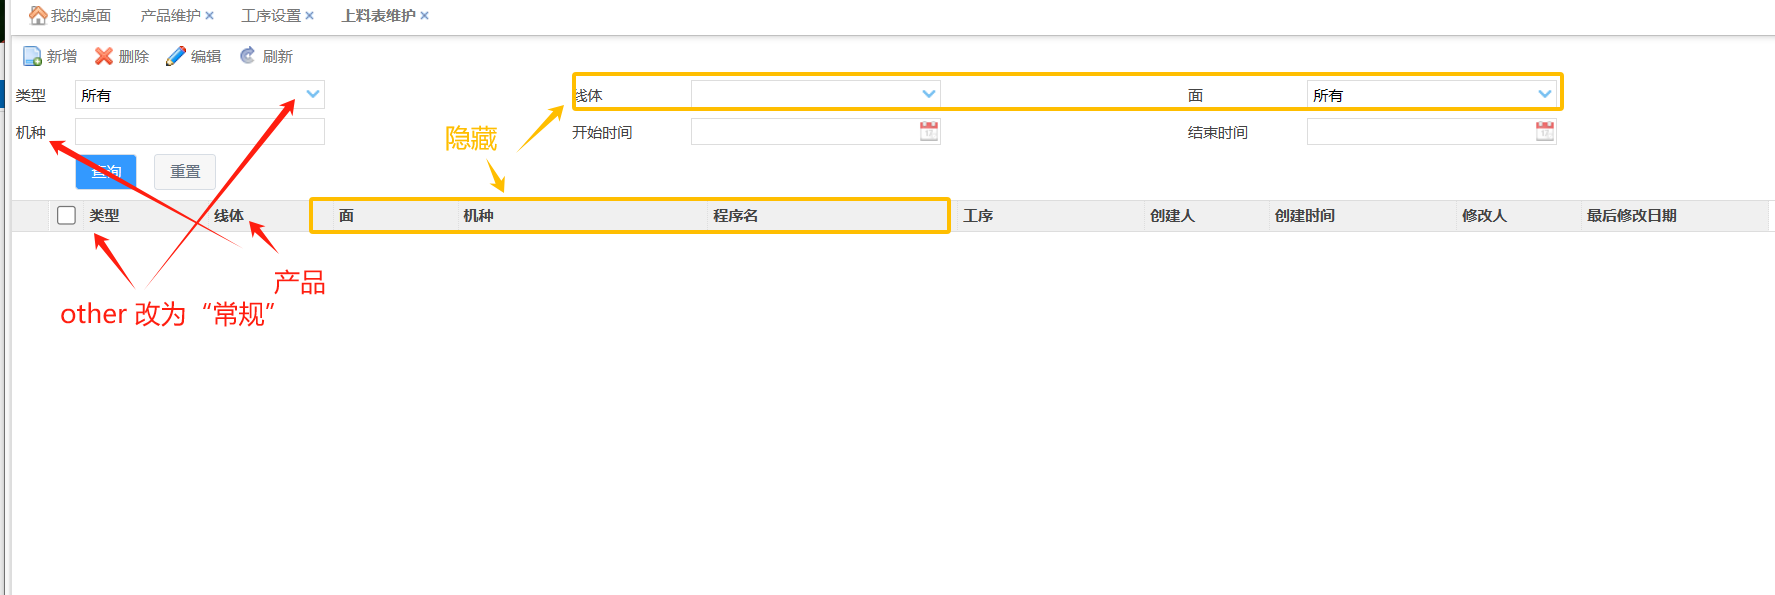Click the red 删除 delete icon
This screenshot has height=595, width=1775.
point(104,57)
